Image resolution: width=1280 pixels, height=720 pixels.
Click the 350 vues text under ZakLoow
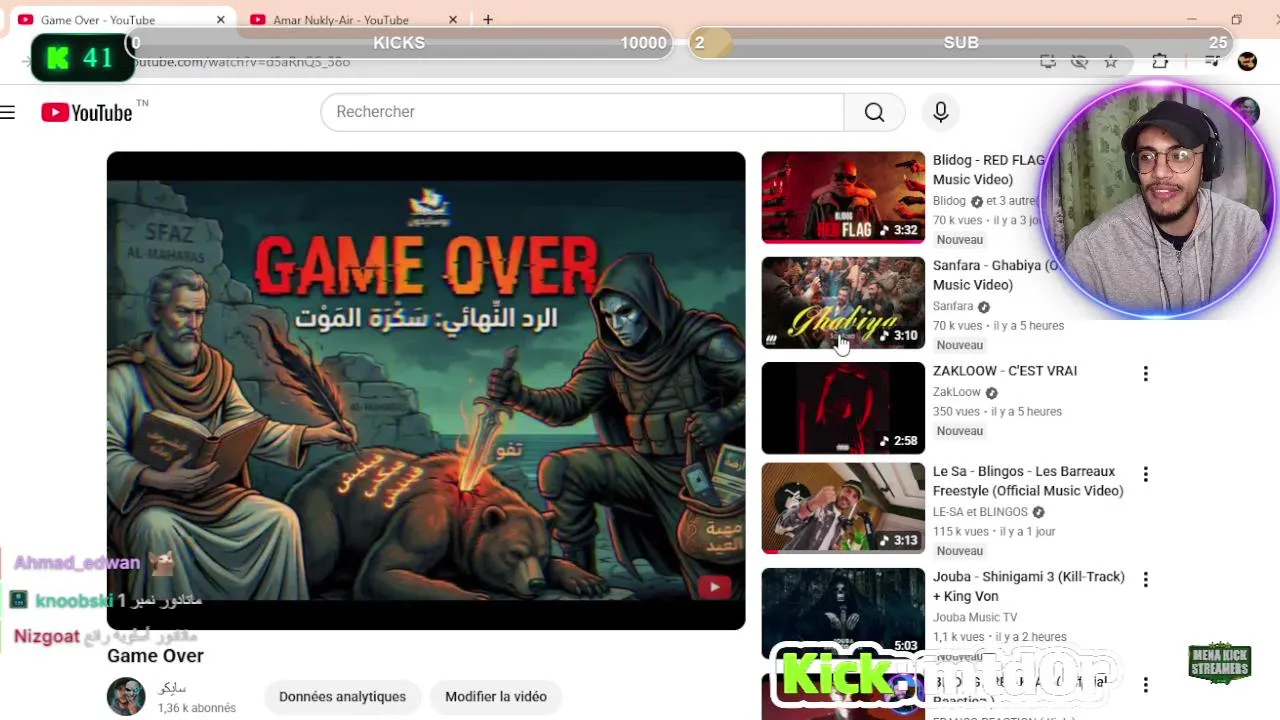point(956,412)
